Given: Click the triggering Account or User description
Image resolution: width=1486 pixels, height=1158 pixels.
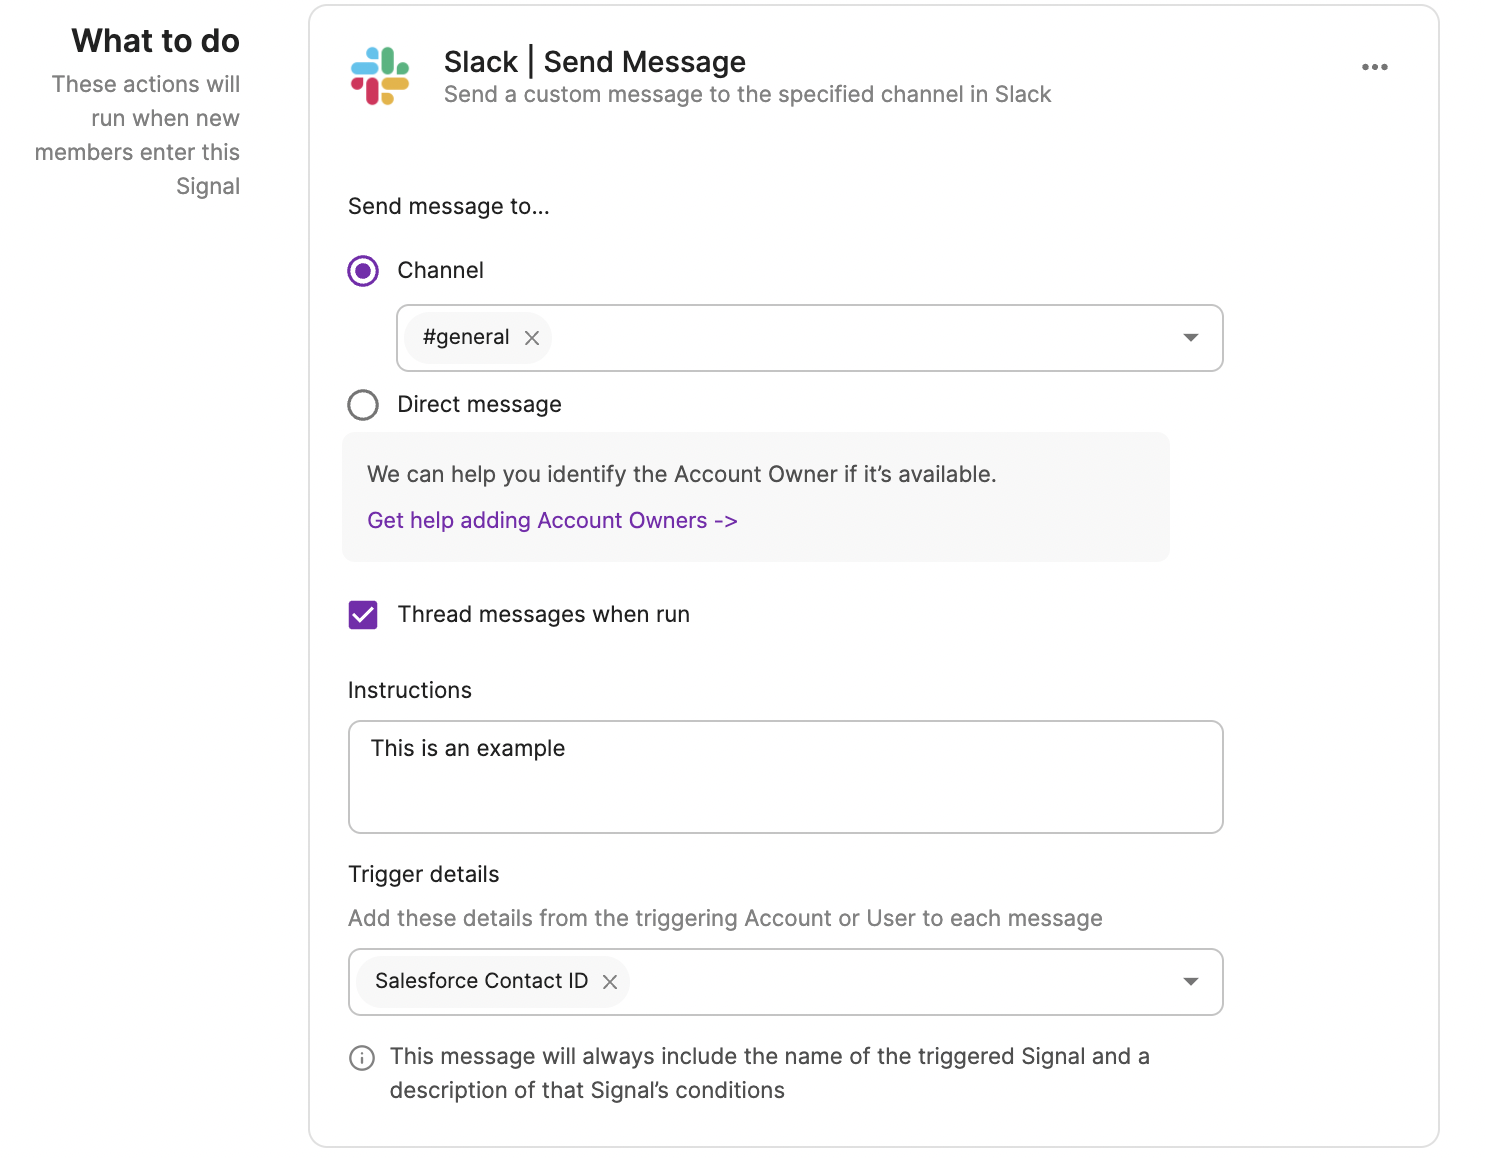Looking at the screenshot, I should pyautogui.click(x=725, y=919).
